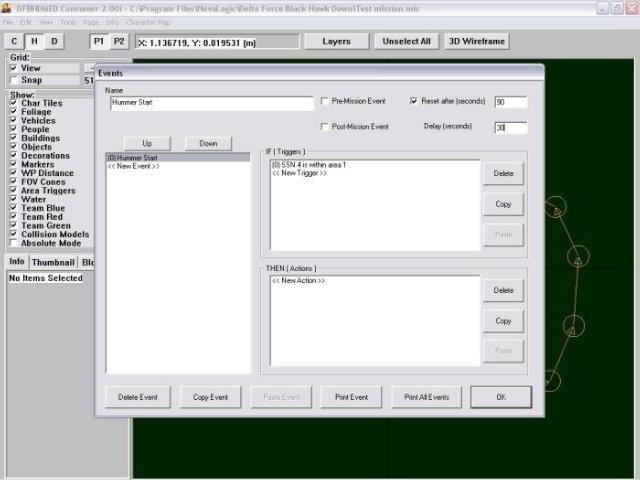Open the Layers button
640x480 pixels.
coord(335,42)
